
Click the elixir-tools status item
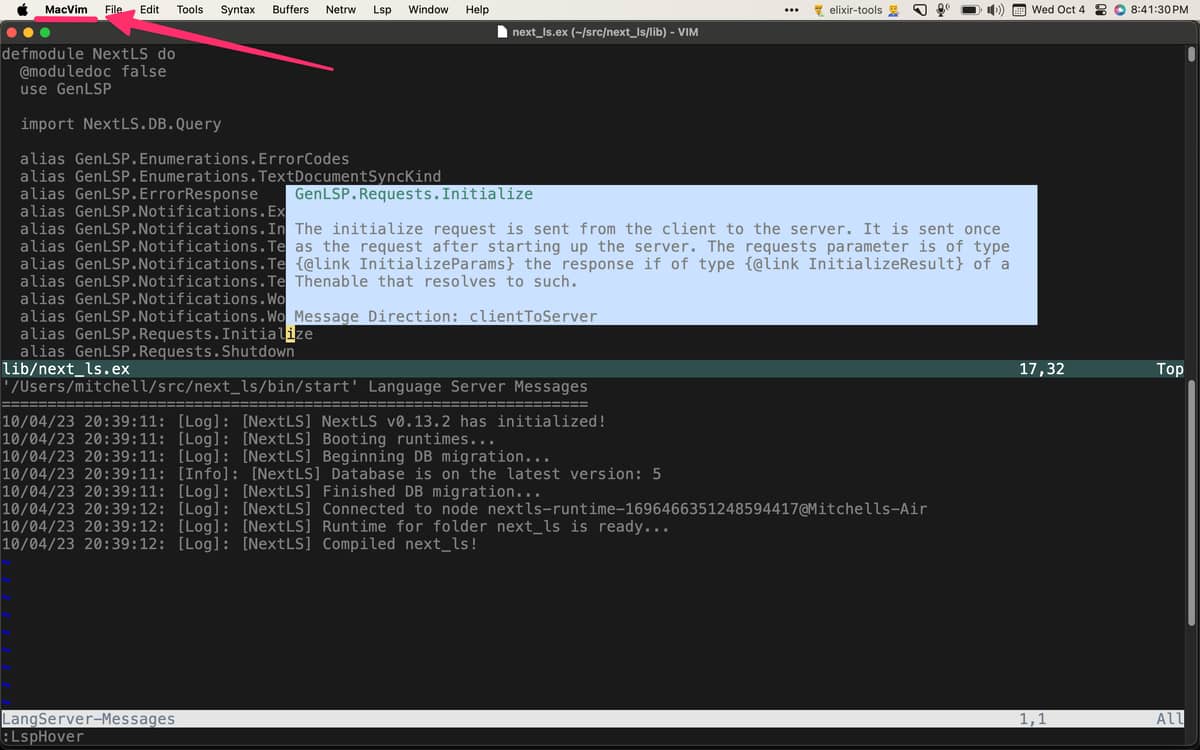[x=856, y=10]
